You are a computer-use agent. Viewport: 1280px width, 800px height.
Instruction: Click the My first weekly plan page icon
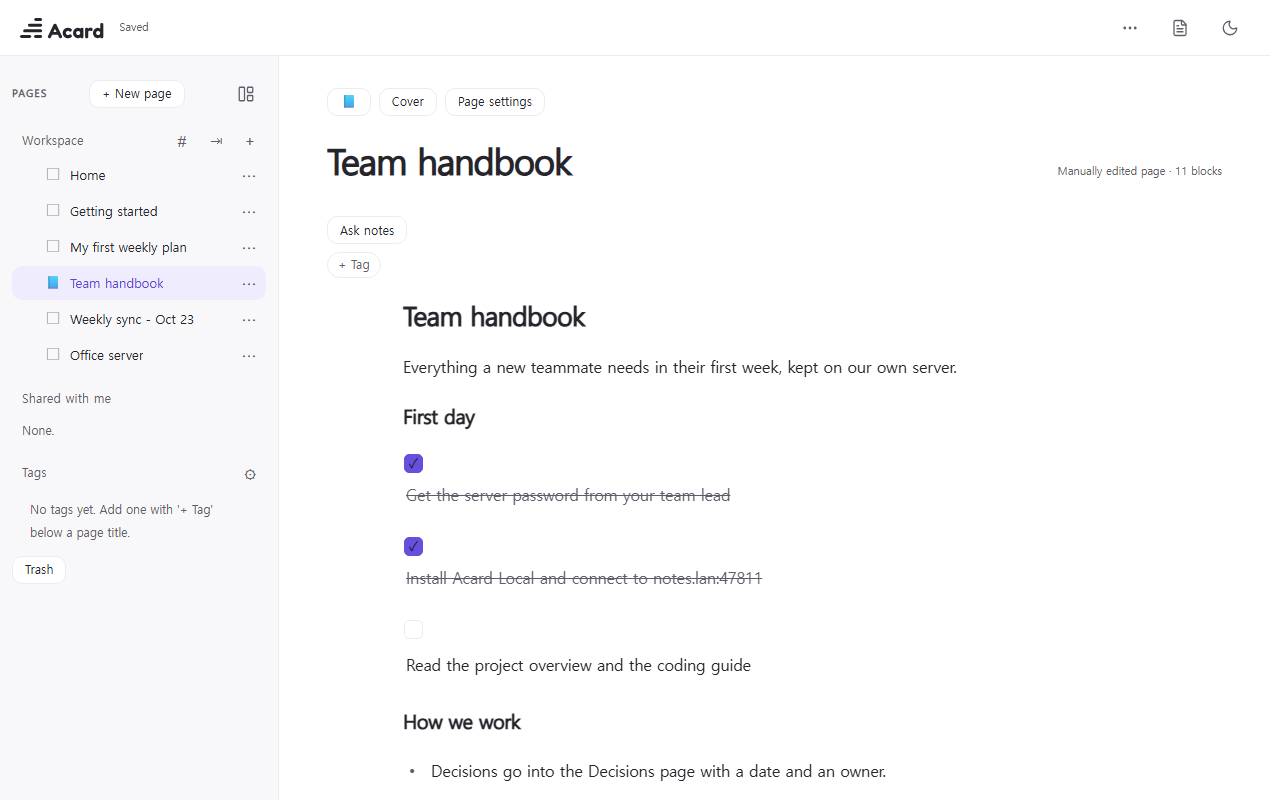53,247
